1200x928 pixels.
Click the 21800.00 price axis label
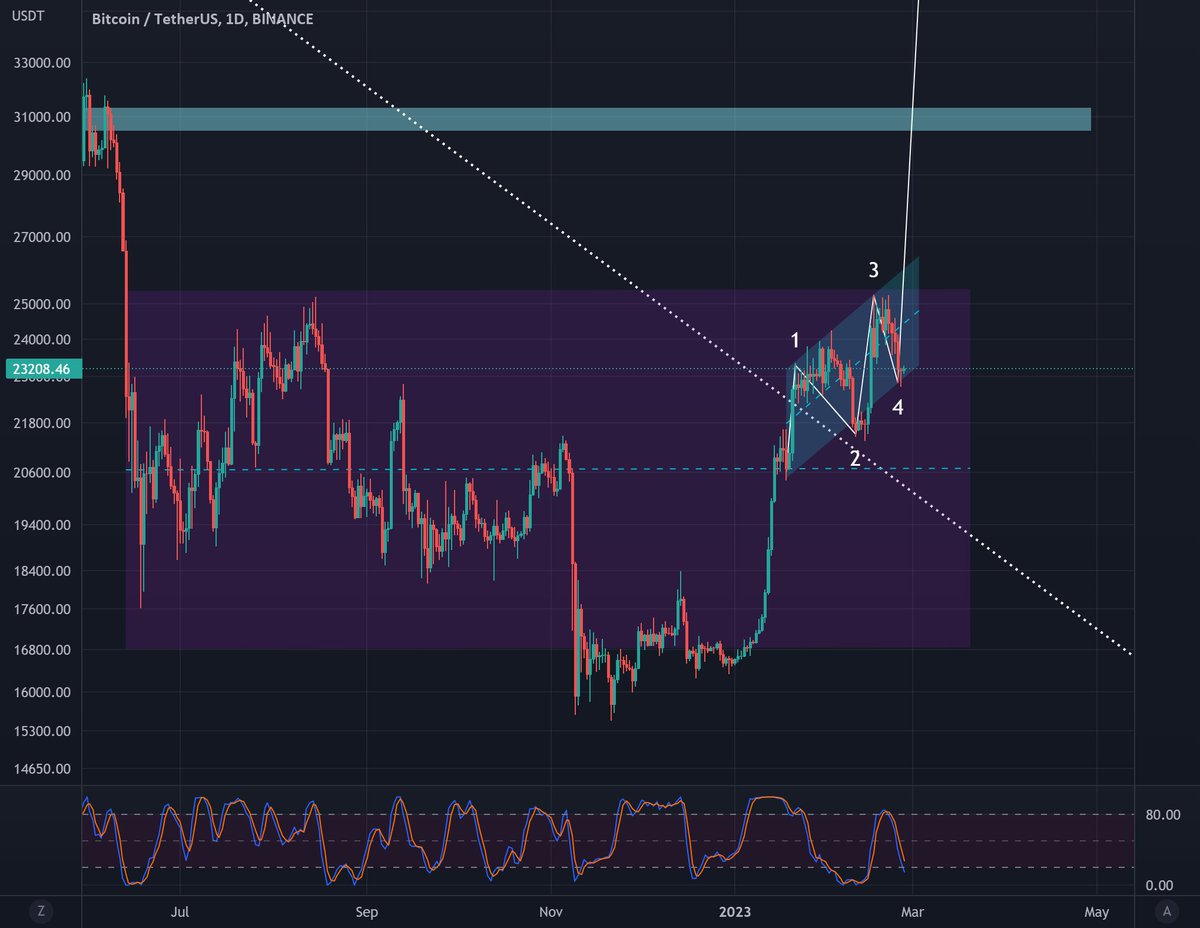(x=43, y=423)
